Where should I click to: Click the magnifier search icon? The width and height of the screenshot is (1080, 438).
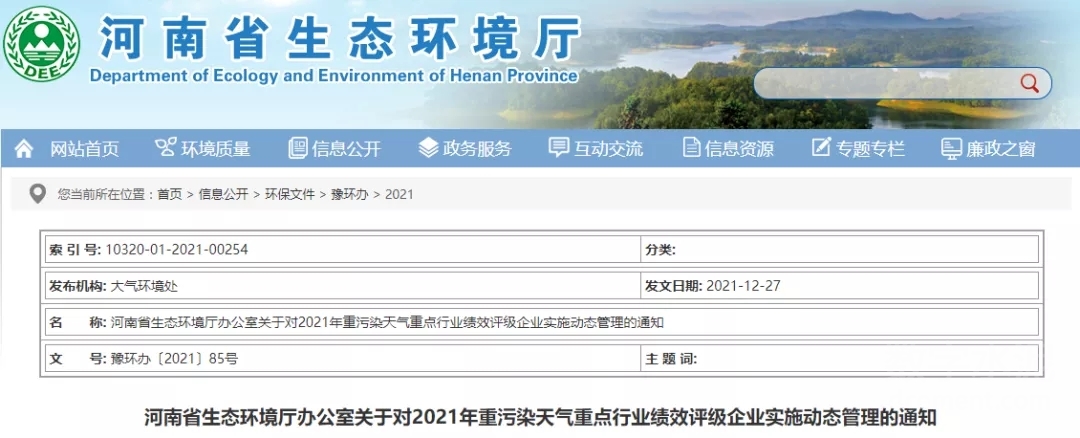[1029, 83]
